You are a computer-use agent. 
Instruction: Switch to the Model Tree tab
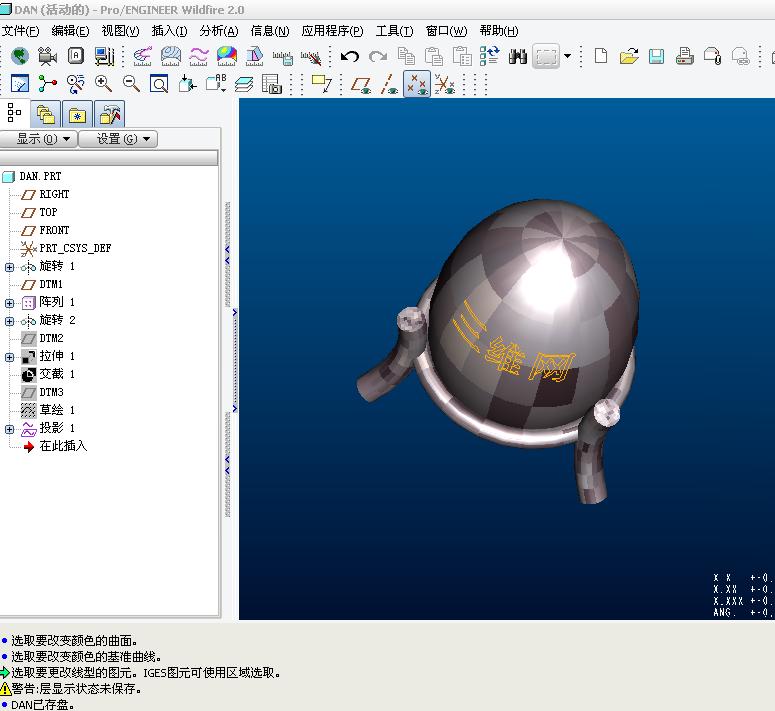coord(15,113)
